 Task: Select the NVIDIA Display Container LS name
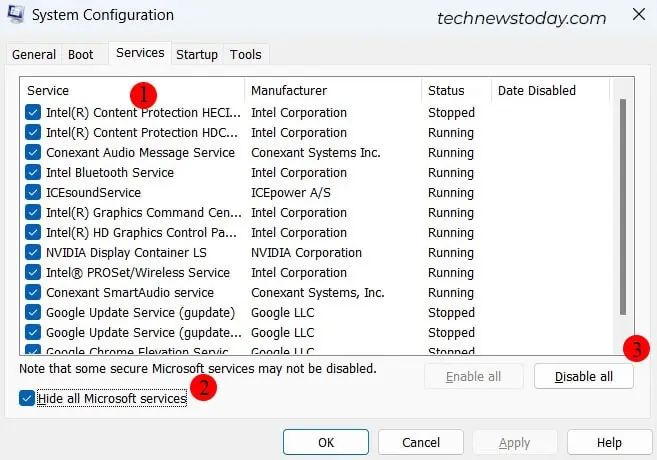[x=126, y=253]
